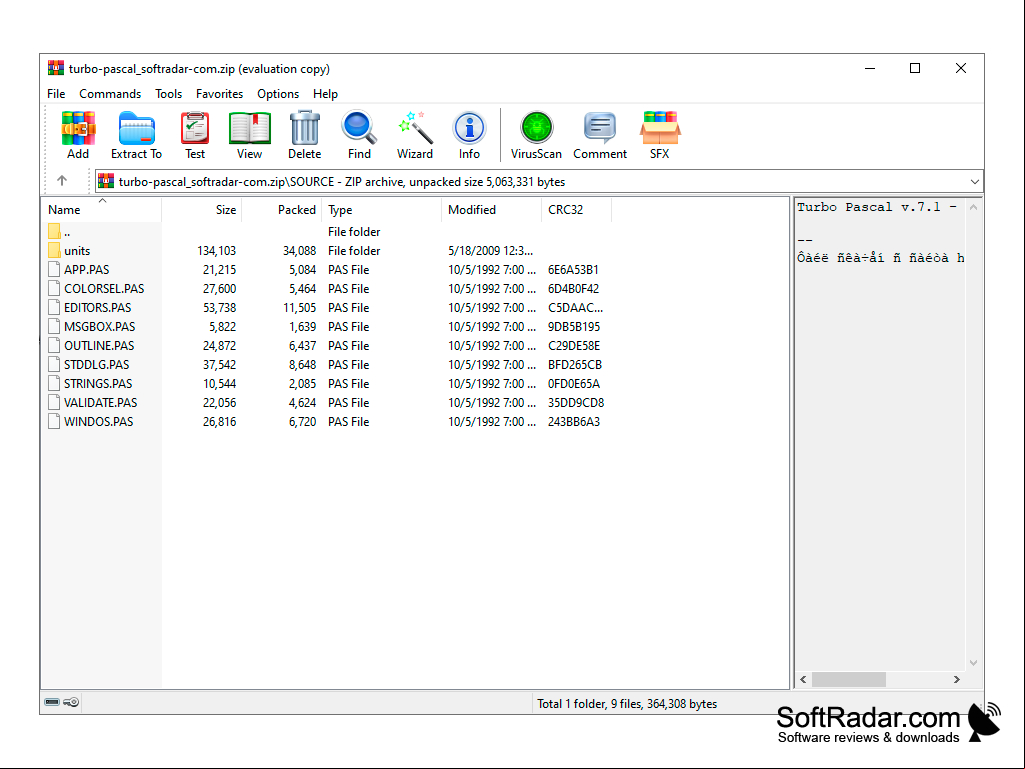1025x769 pixels.
Task: Click the STDDLG.PAS file icon
Action: [54, 364]
